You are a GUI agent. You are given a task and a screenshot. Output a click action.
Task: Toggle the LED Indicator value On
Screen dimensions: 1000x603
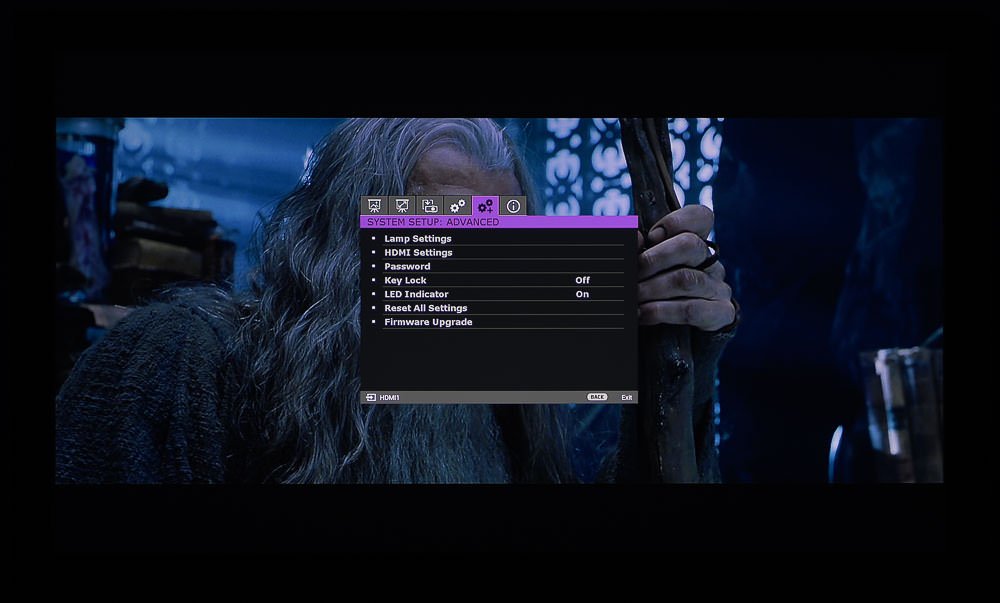582,294
